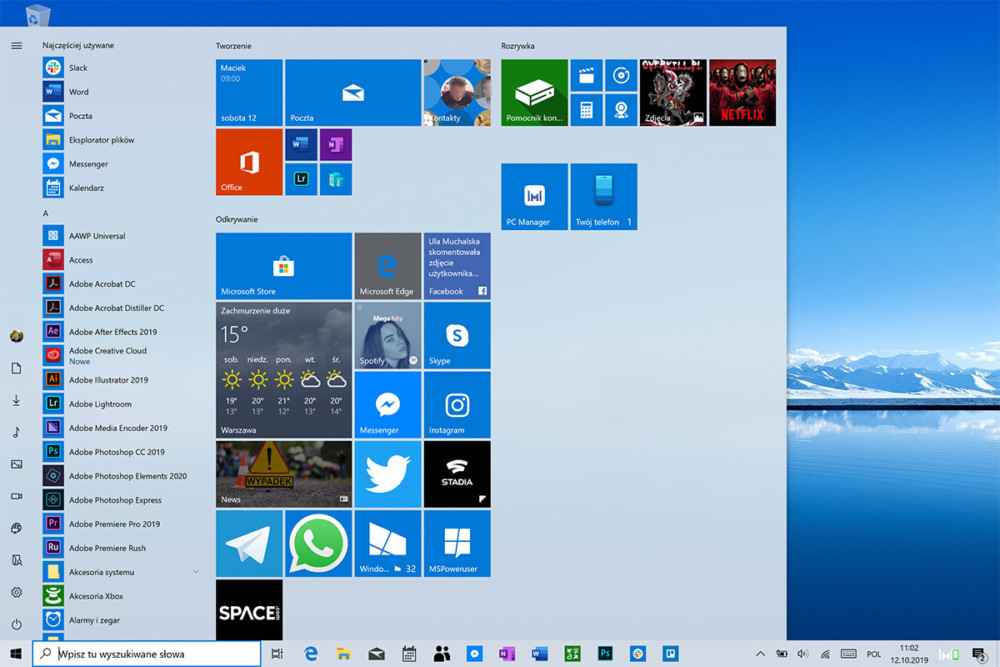Open Adobe After Effects 2019
1000x667 pixels.
pyautogui.click(x=121, y=332)
